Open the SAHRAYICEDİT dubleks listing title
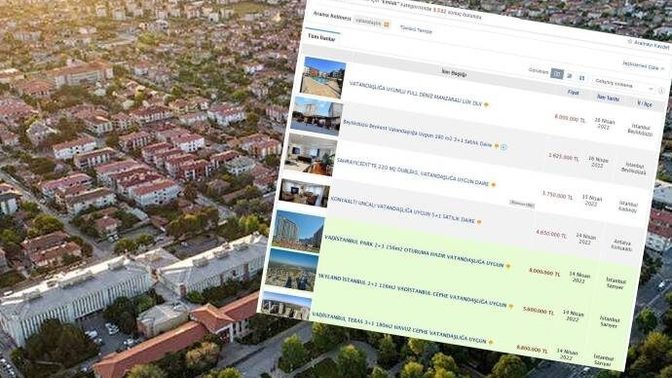This screenshot has width=672, height=378. 413,172
